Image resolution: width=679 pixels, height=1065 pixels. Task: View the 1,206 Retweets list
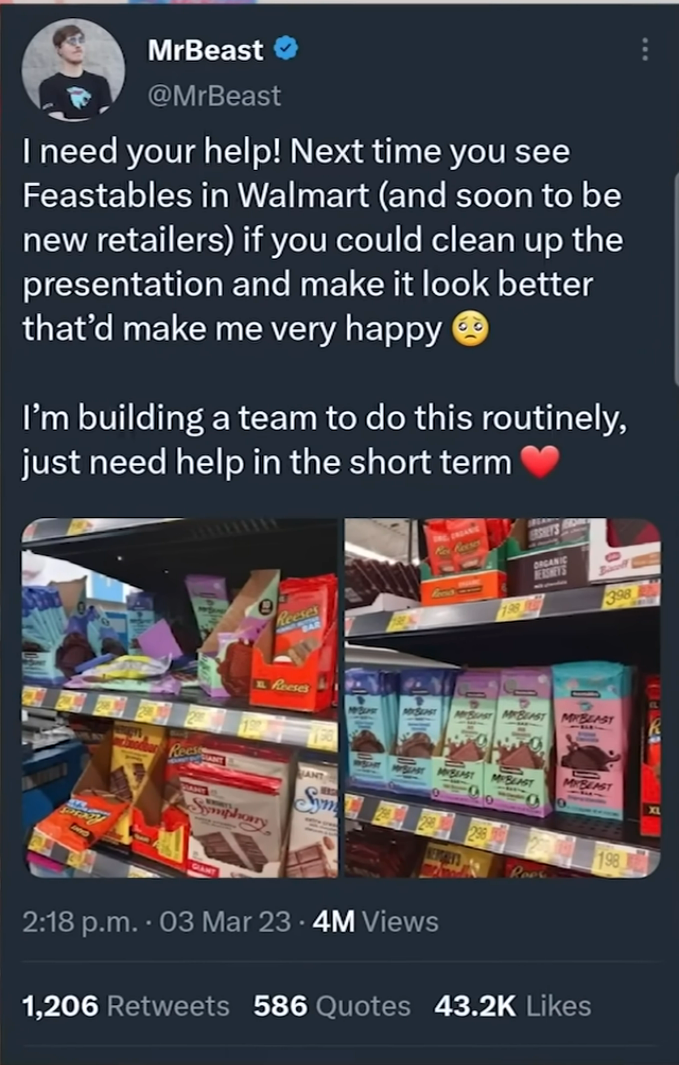click(x=126, y=1006)
